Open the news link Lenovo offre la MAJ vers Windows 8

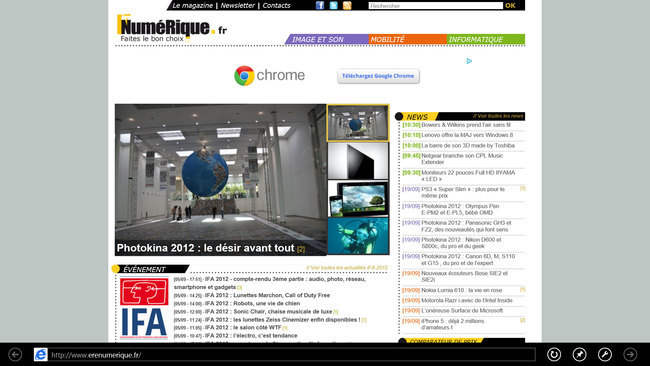[467, 135]
